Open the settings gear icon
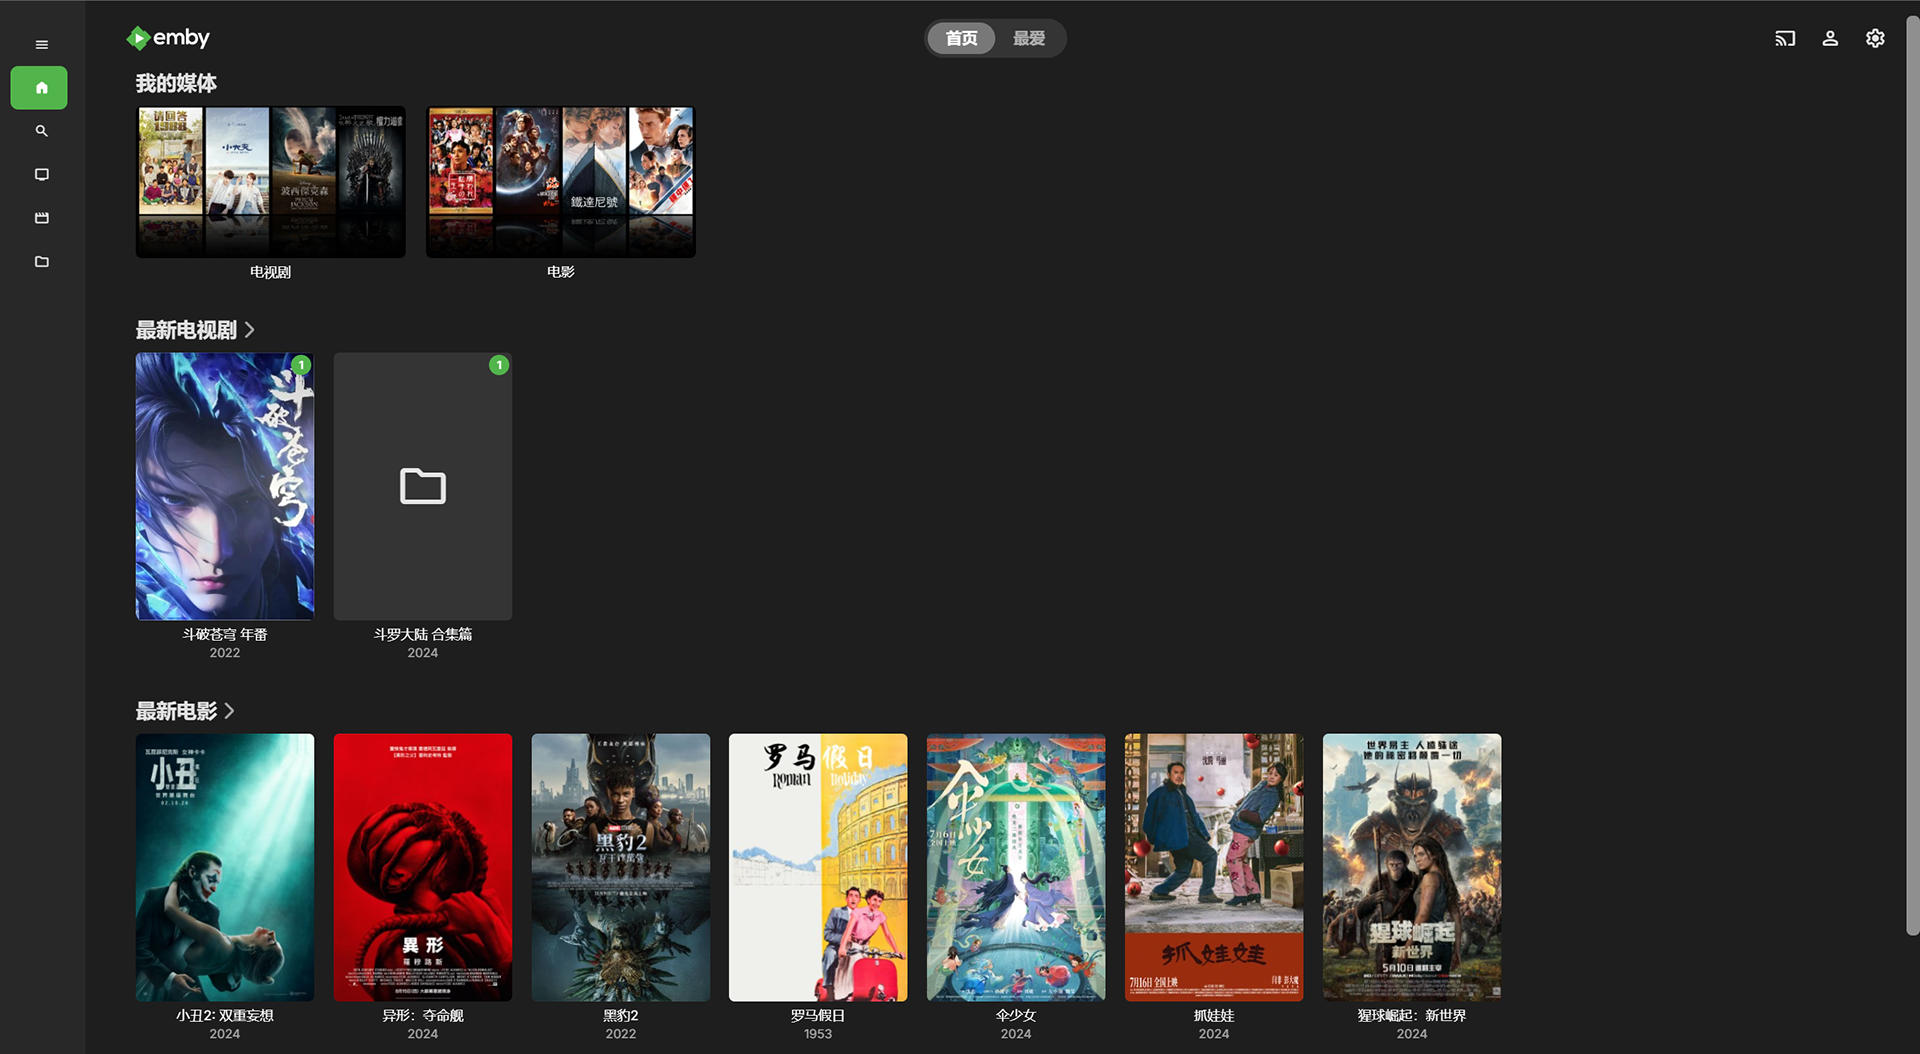This screenshot has height=1054, width=1920. tap(1875, 38)
